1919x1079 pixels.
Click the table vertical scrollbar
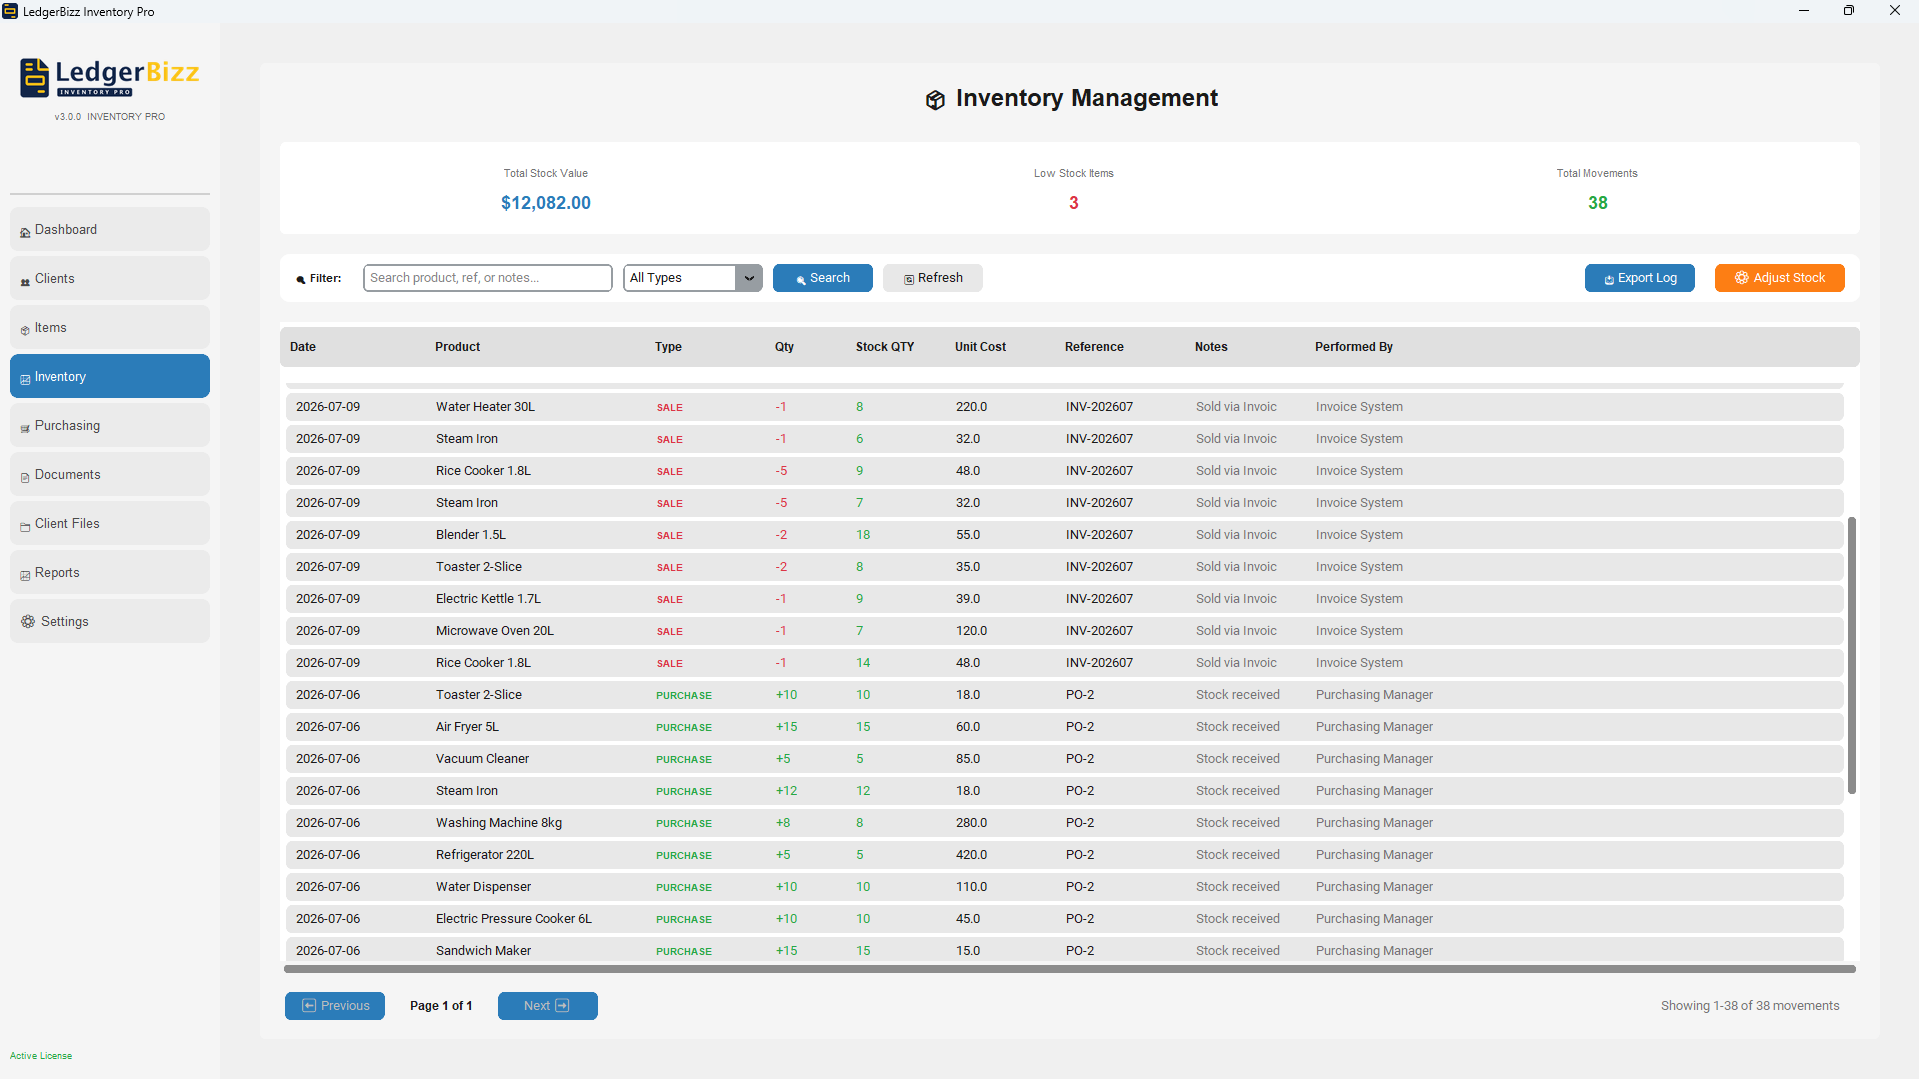pos(1852,655)
